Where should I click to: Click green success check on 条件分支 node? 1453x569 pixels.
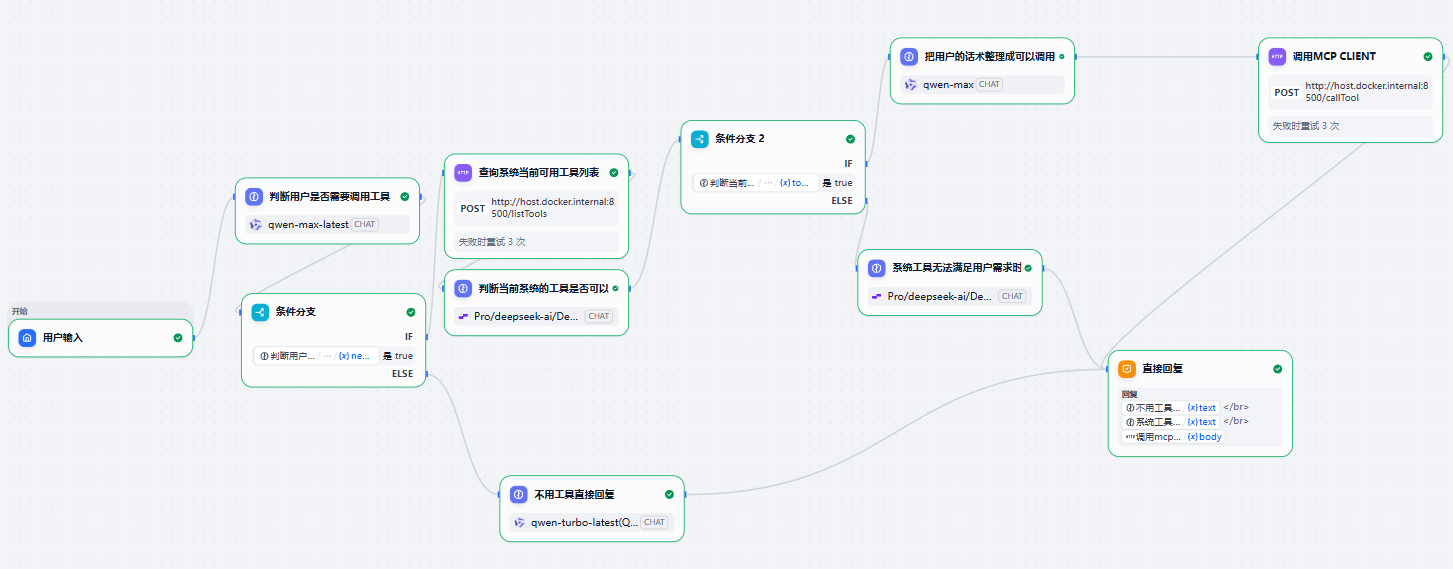tap(411, 312)
